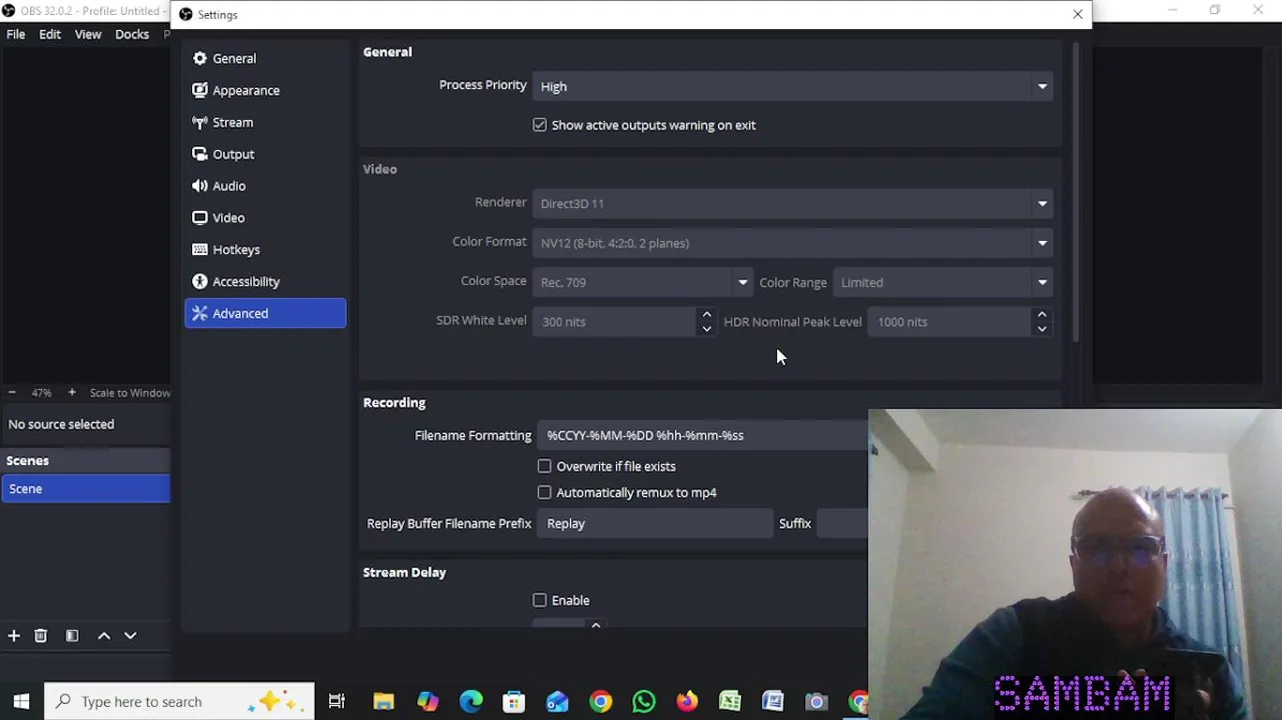
Task: Enable Overwrite if file exists
Action: (x=544, y=466)
